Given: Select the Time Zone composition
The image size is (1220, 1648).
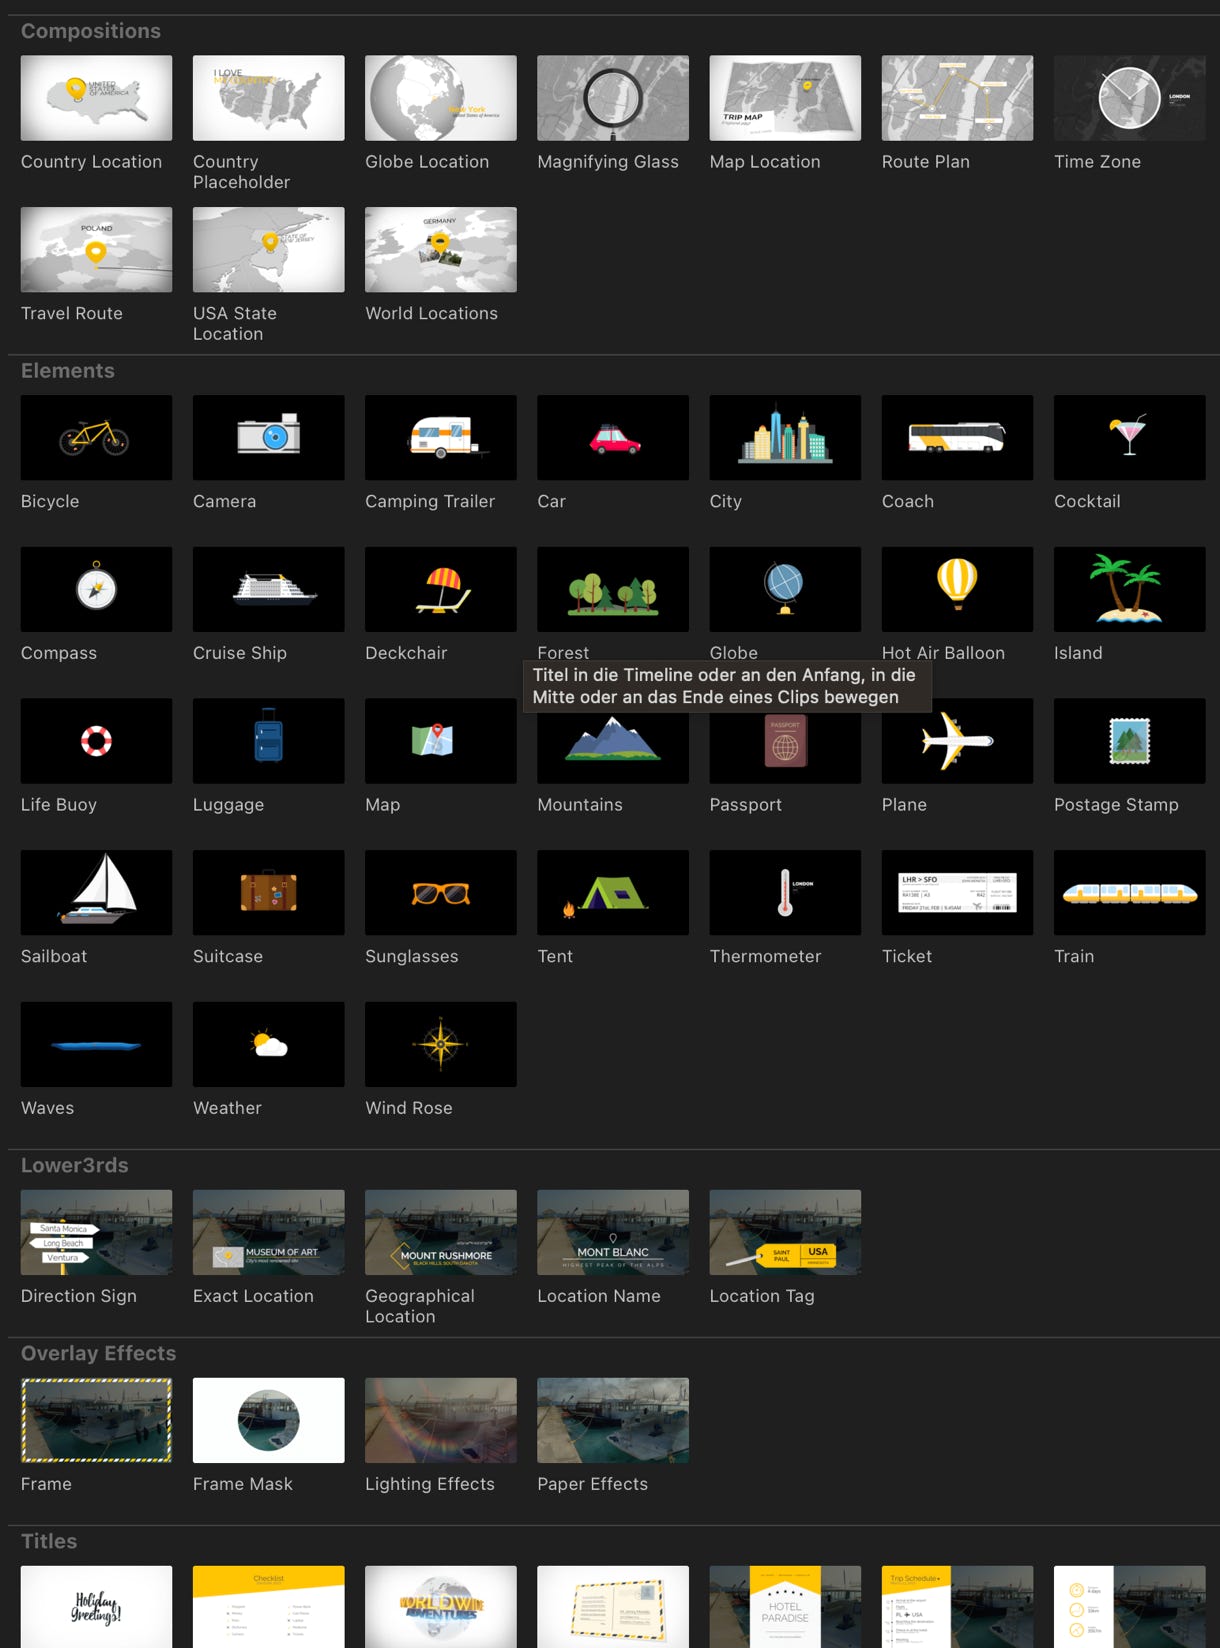Looking at the screenshot, I should click(x=1129, y=98).
